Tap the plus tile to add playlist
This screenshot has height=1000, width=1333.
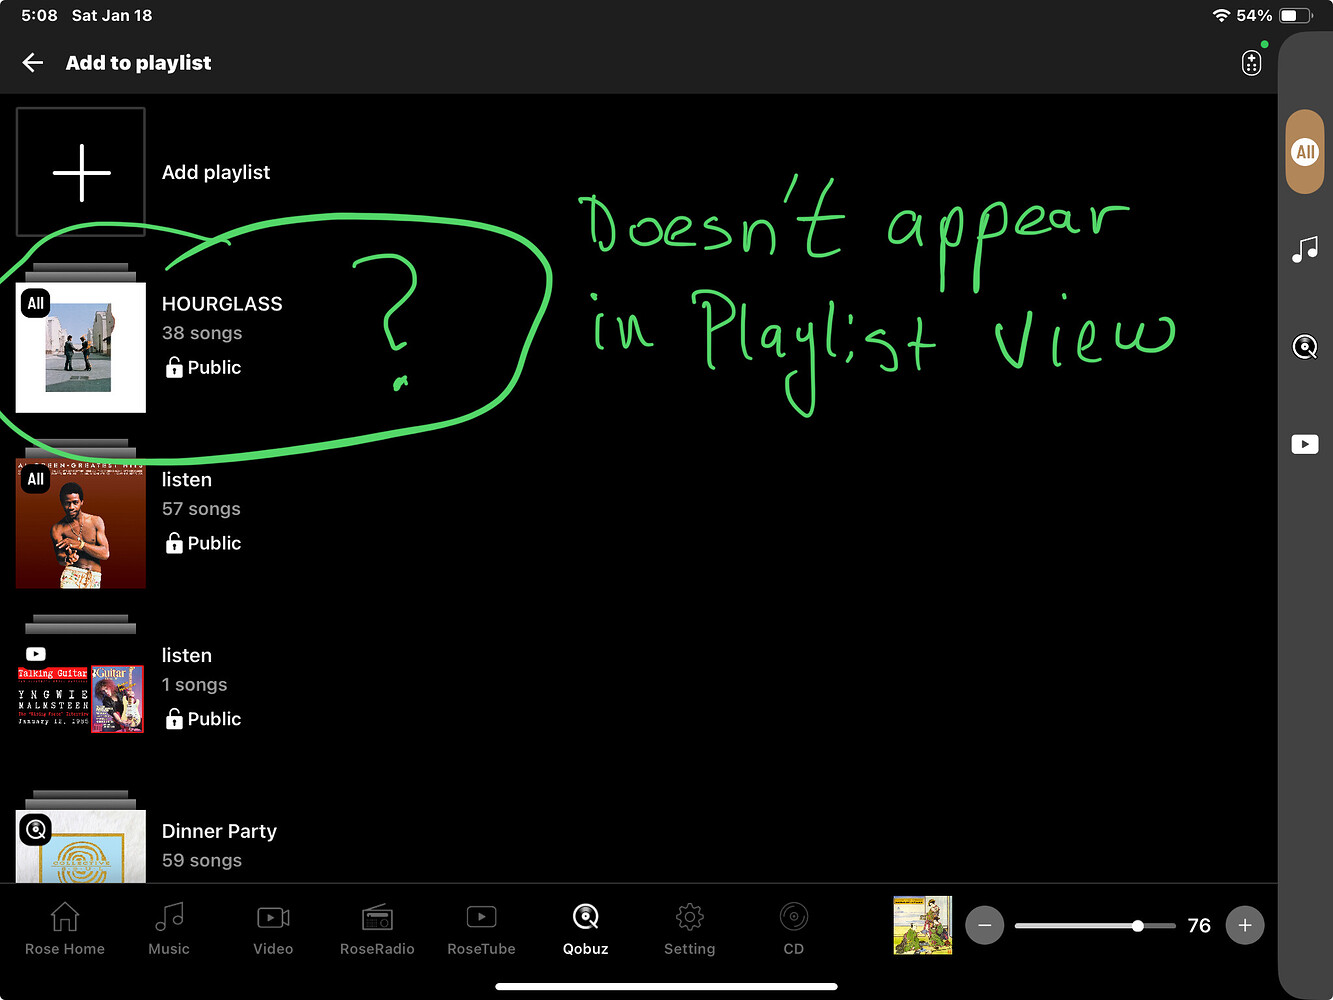tap(81, 172)
